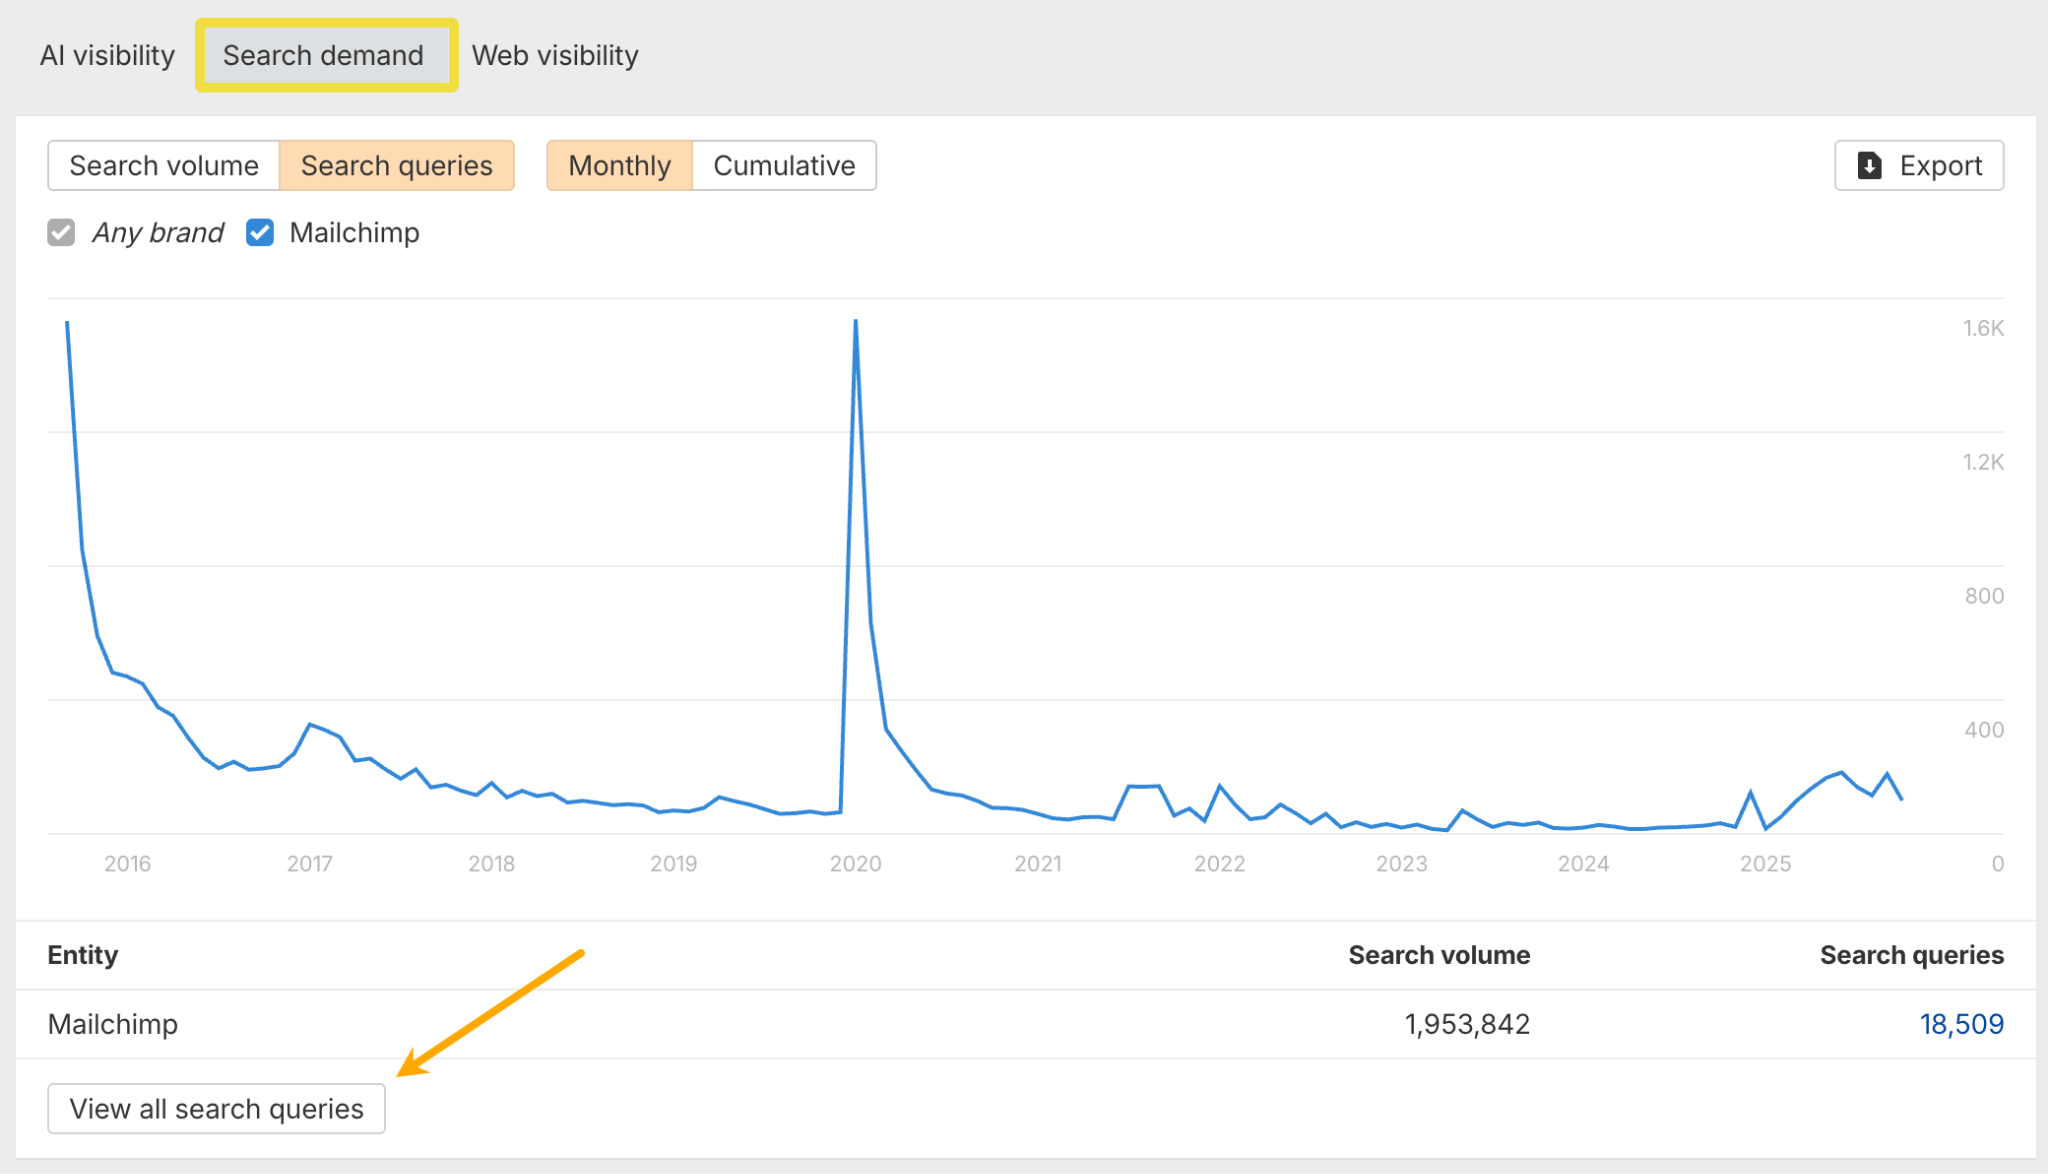Switch to the AI visibility tab
The image size is (2048, 1174).
click(107, 55)
